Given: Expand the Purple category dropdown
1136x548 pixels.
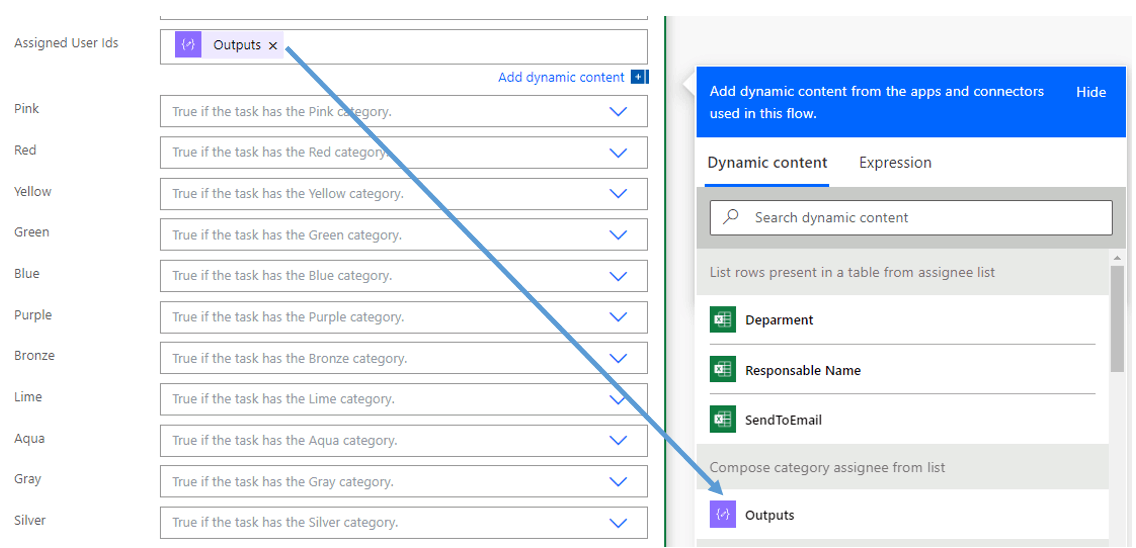Looking at the screenshot, I should [618, 317].
